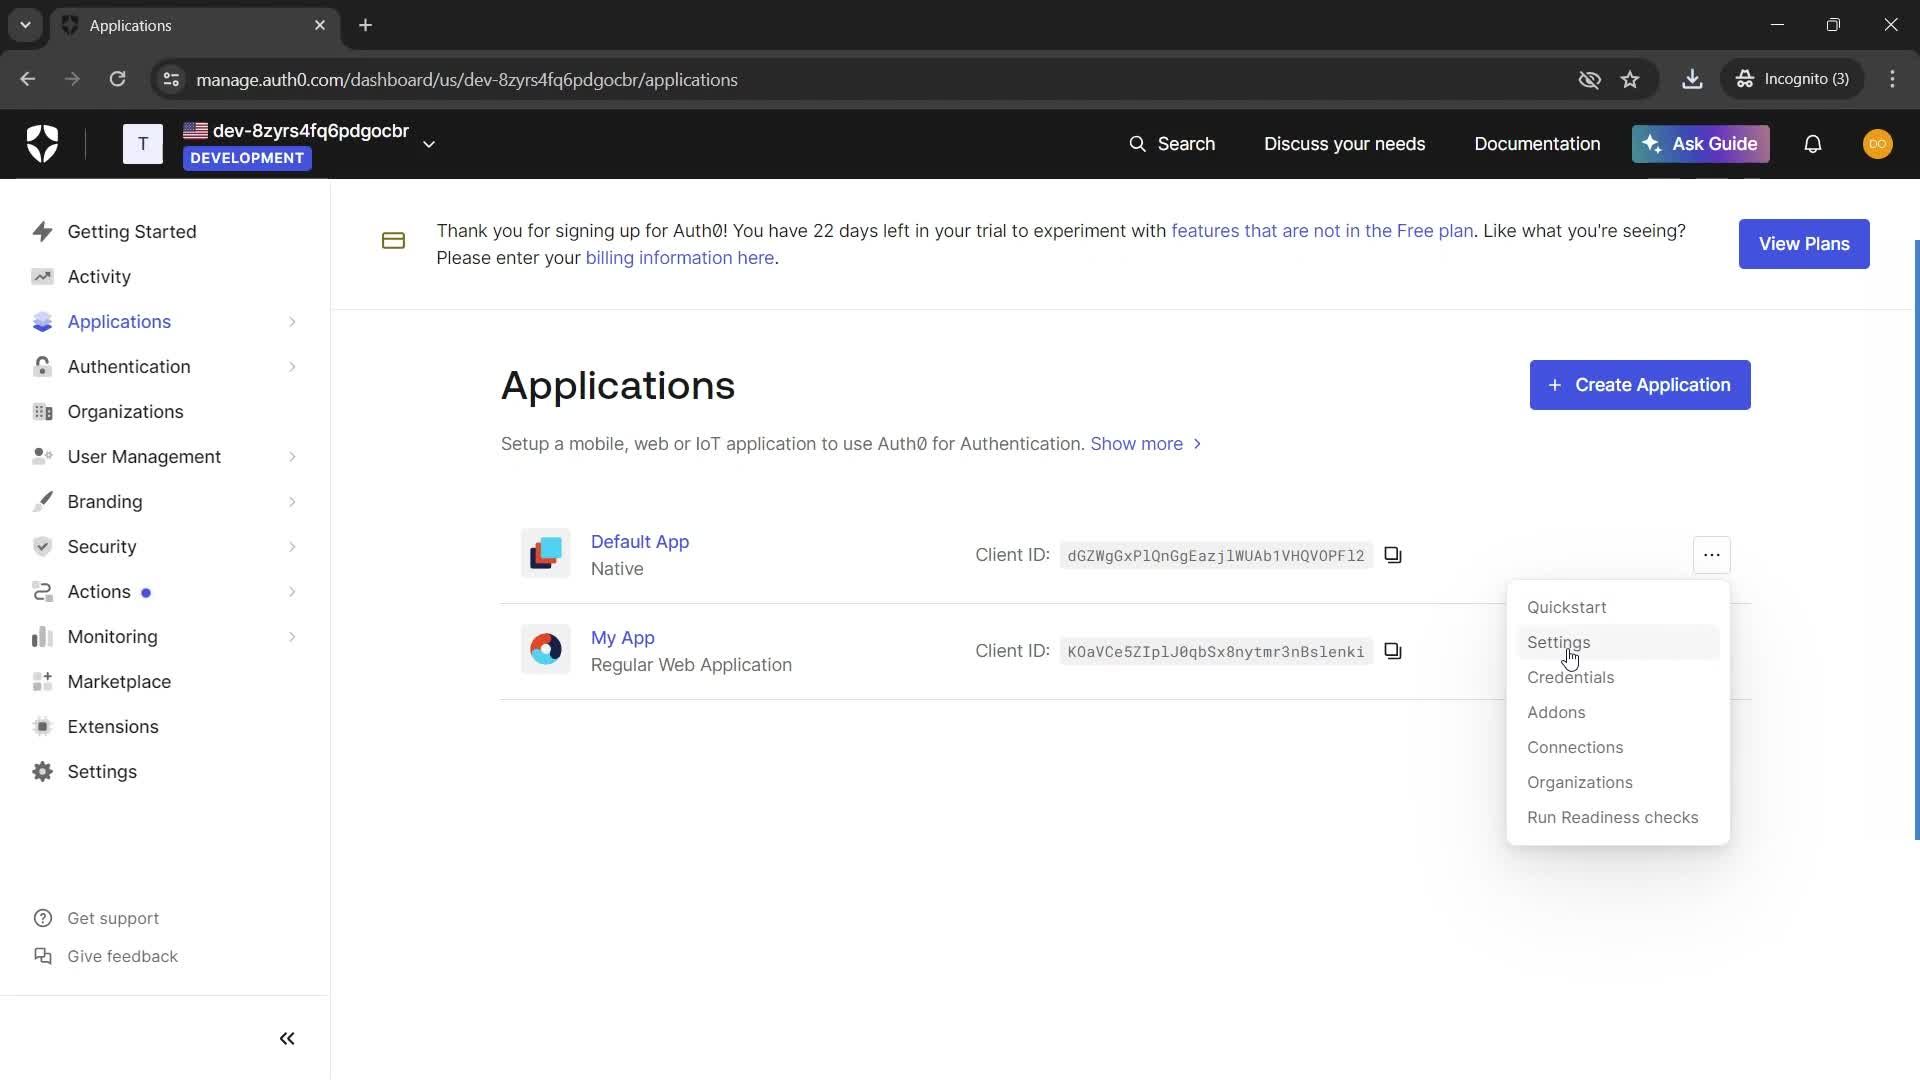The width and height of the screenshot is (1920, 1080).
Task: Bookmark this page with the star icon
Action: [x=1630, y=79]
